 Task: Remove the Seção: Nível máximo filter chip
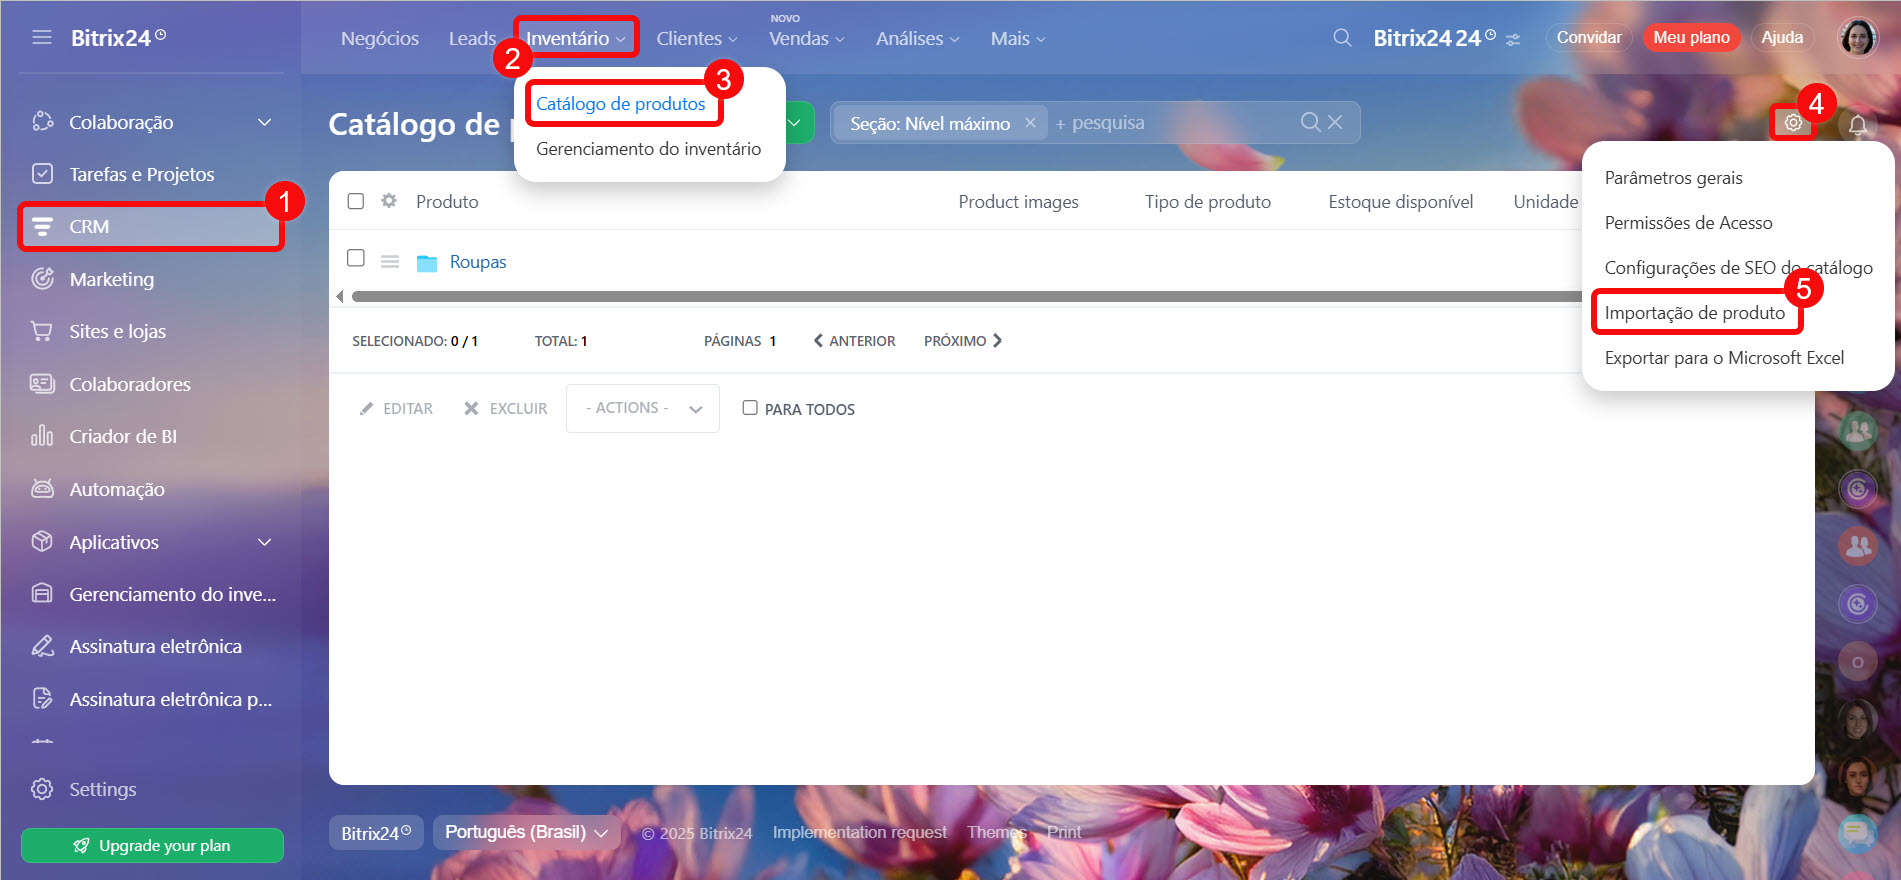click(x=1030, y=123)
